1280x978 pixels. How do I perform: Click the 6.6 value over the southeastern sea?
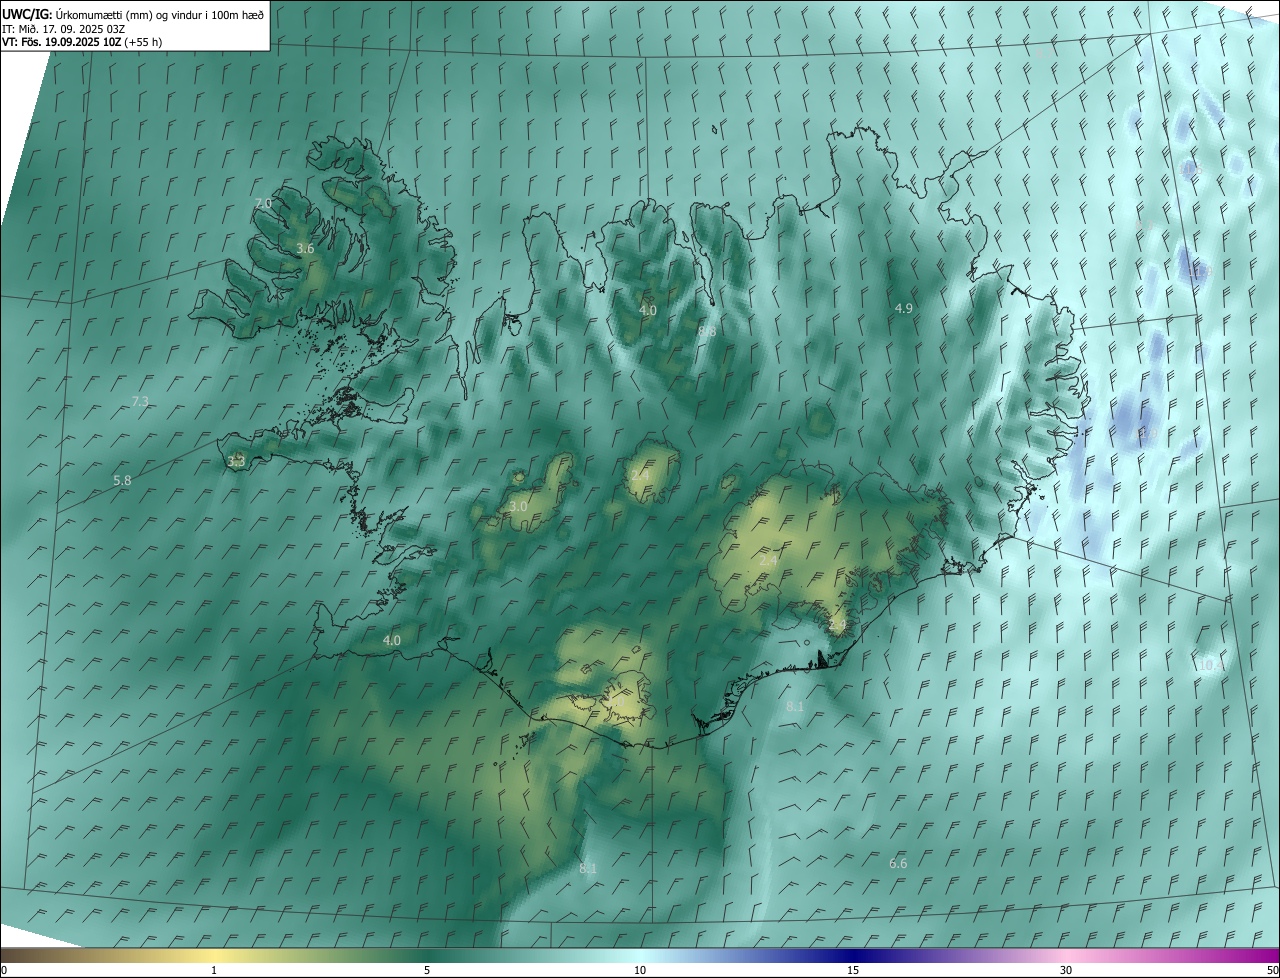click(898, 863)
